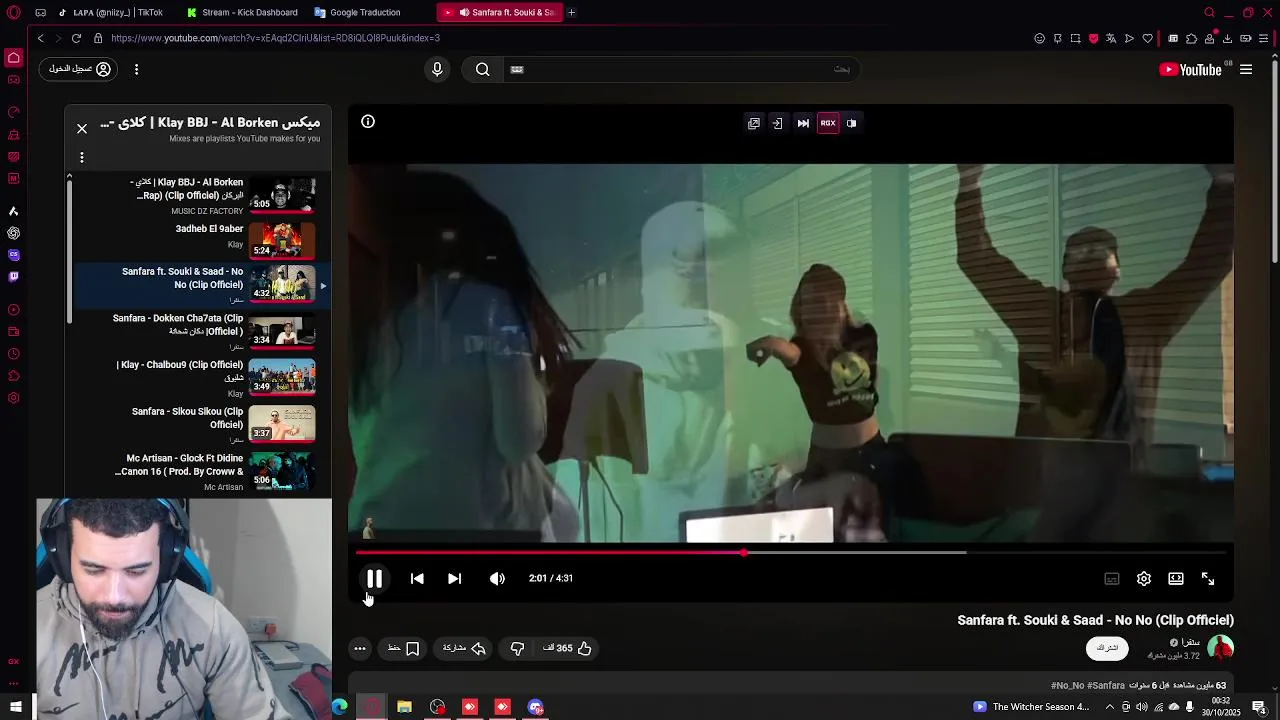Image resolution: width=1280 pixels, height=720 pixels.
Task: Add page to bookmarks heart icon
Action: point(1147,38)
